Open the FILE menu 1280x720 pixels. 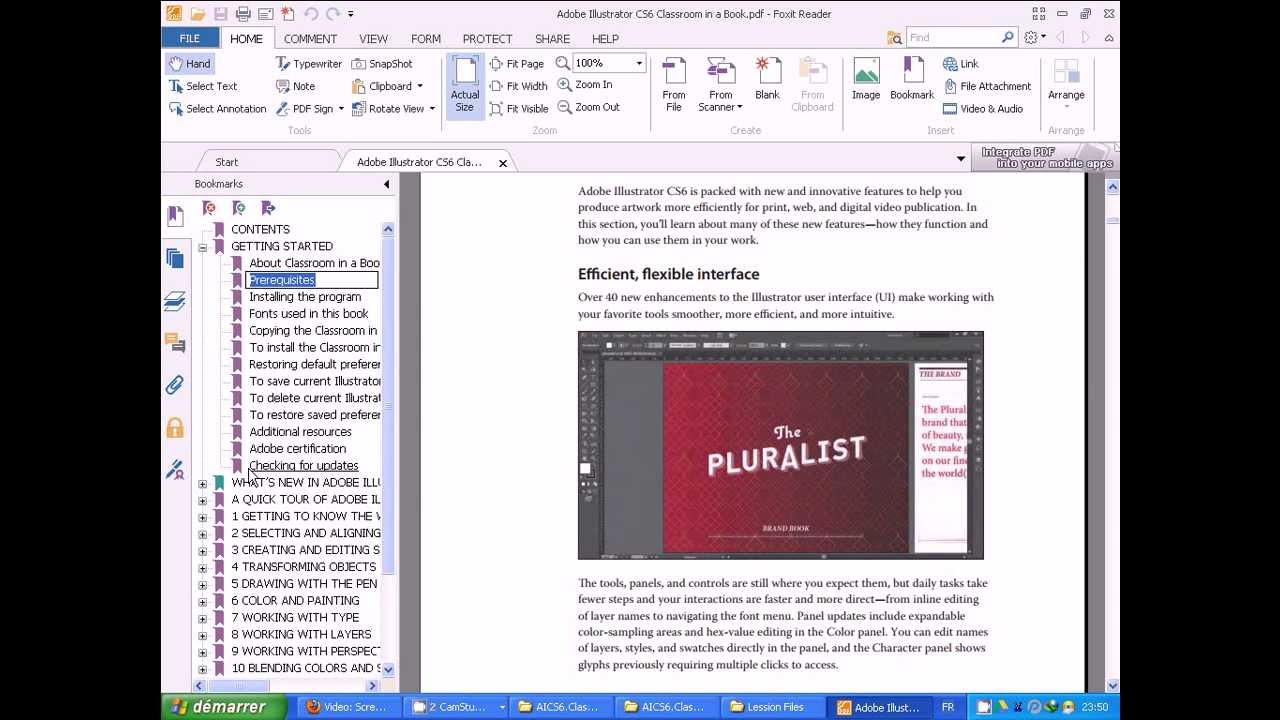pyautogui.click(x=189, y=38)
